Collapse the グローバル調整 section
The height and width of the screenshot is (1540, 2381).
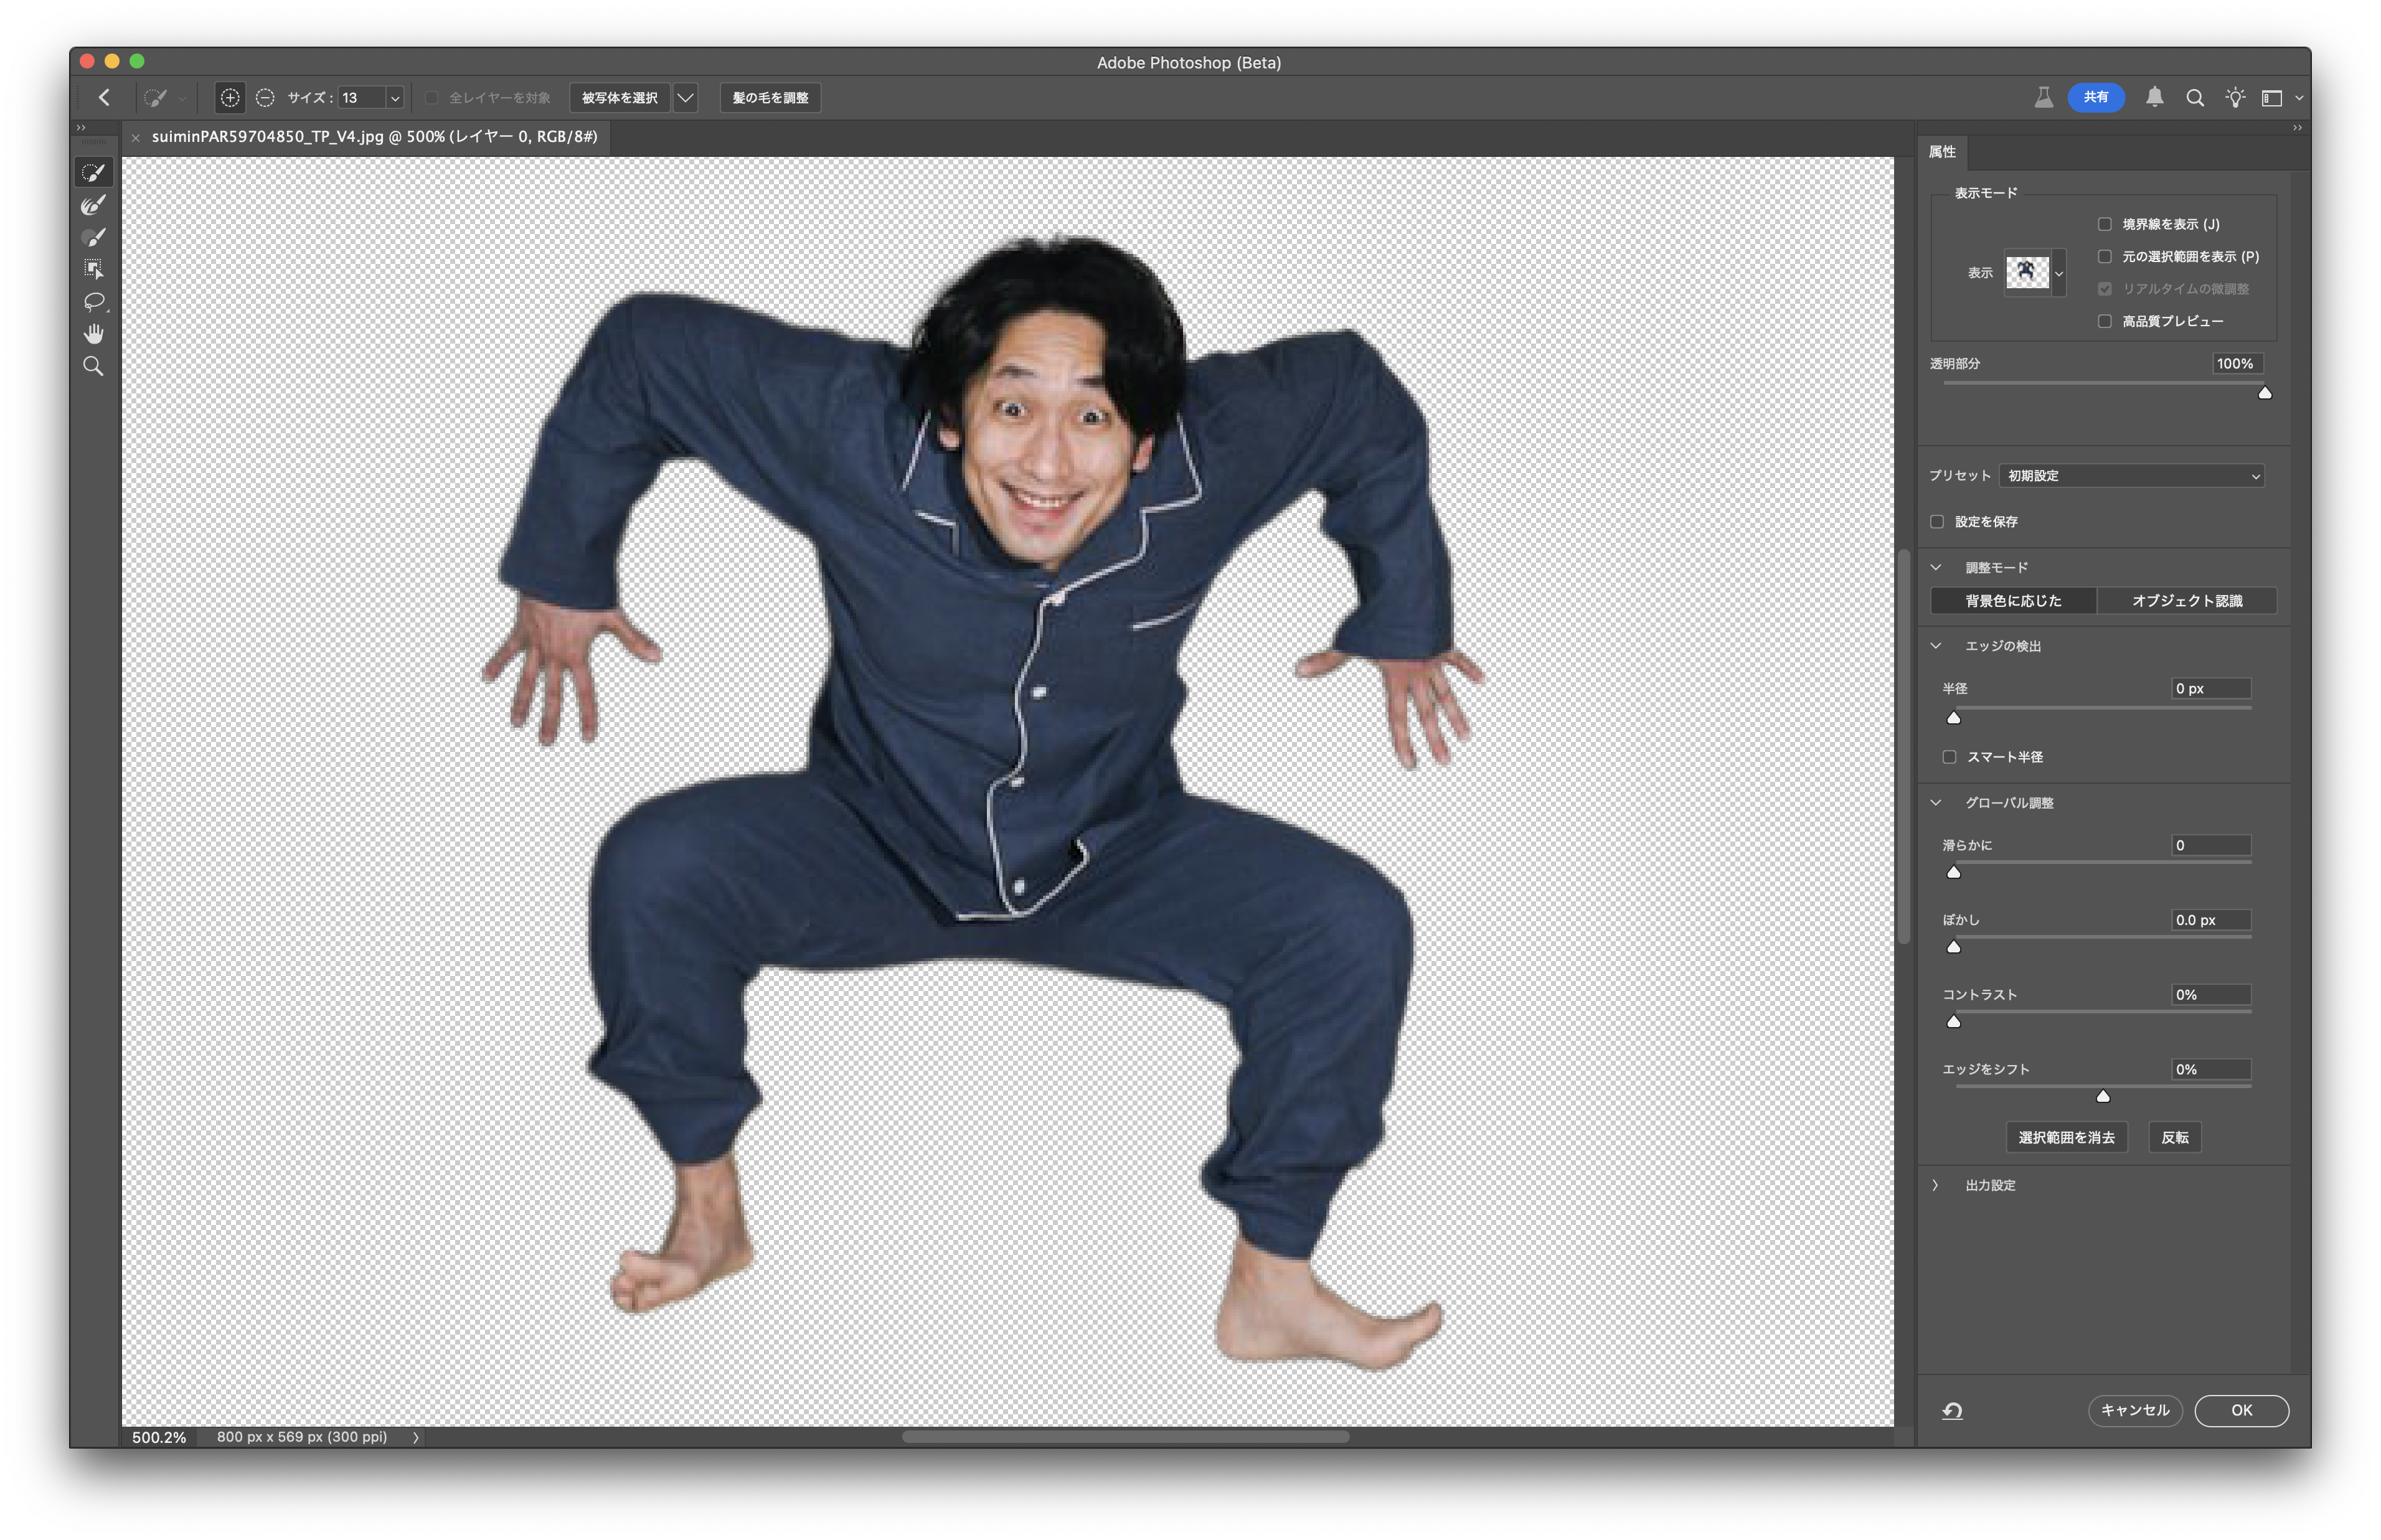coord(1935,802)
